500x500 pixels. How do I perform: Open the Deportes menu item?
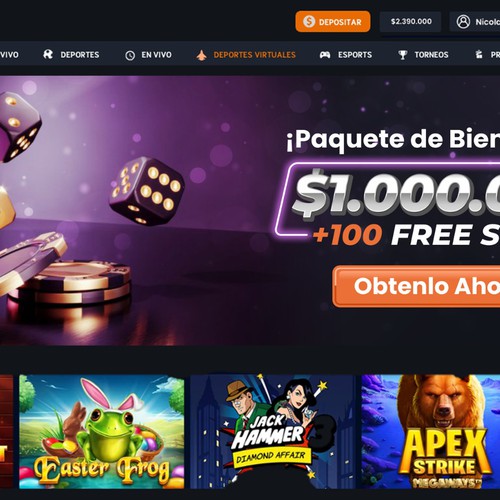pyautogui.click(x=80, y=55)
